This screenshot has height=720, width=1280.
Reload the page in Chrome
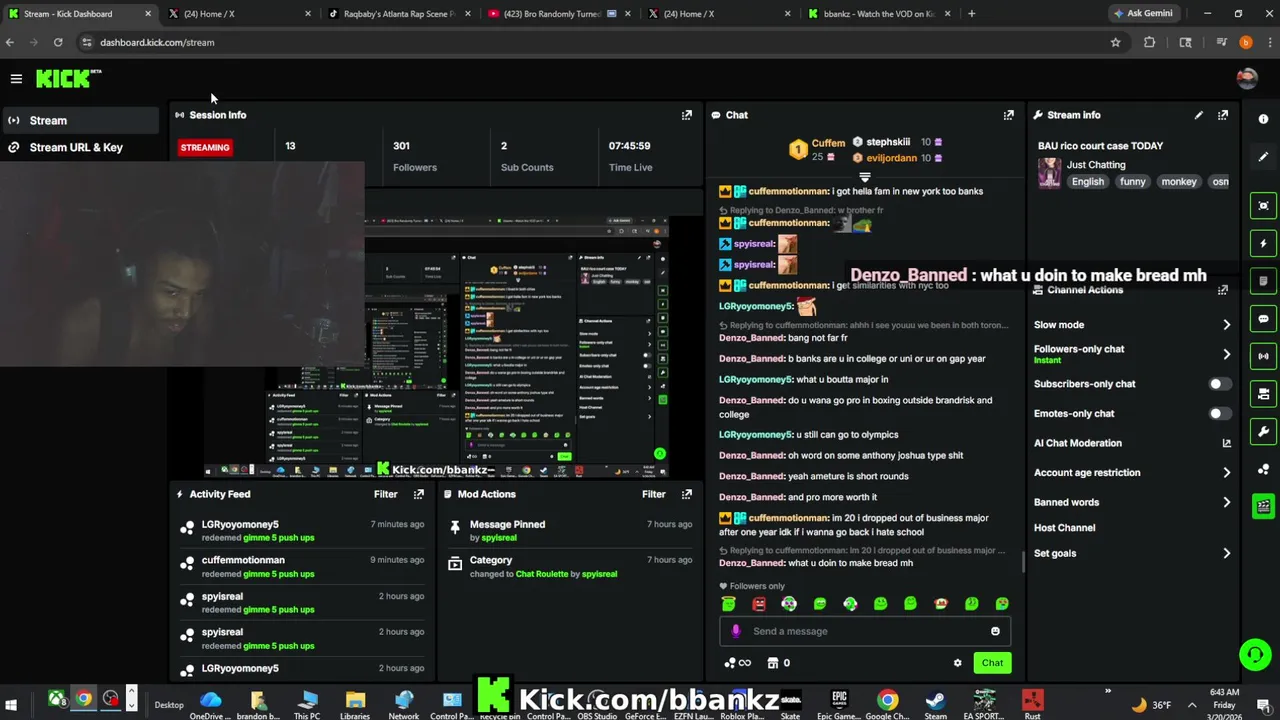pyautogui.click(x=58, y=42)
